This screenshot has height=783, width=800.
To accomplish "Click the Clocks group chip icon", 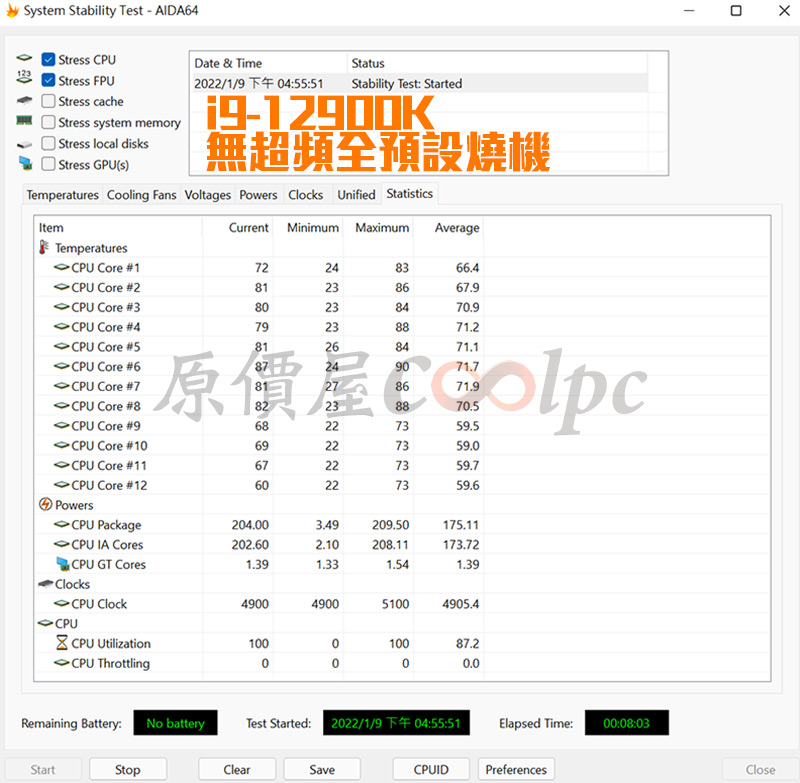I will (x=45, y=583).
